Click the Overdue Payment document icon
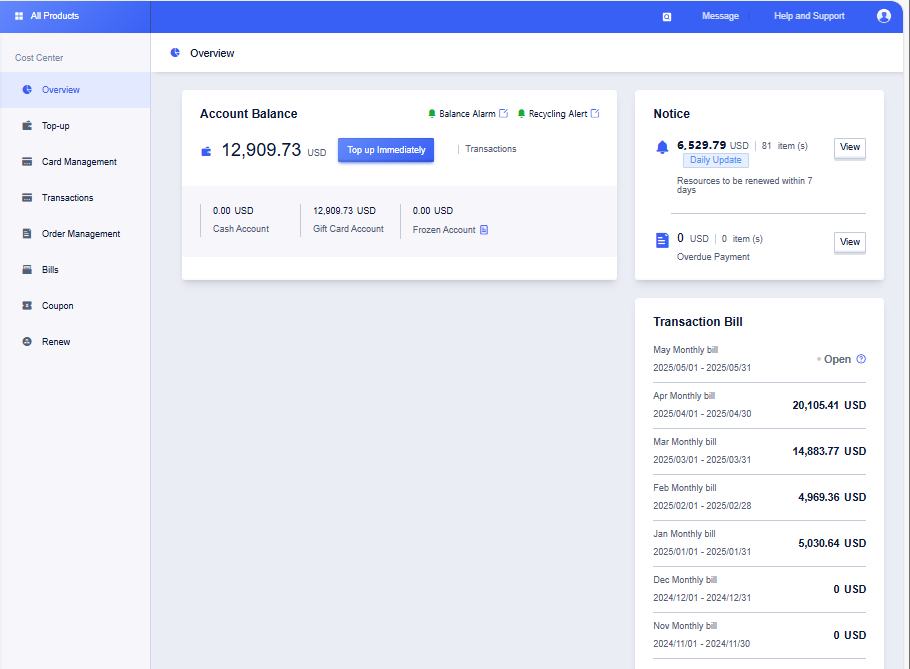Viewport: 910px width, 669px height. click(662, 240)
